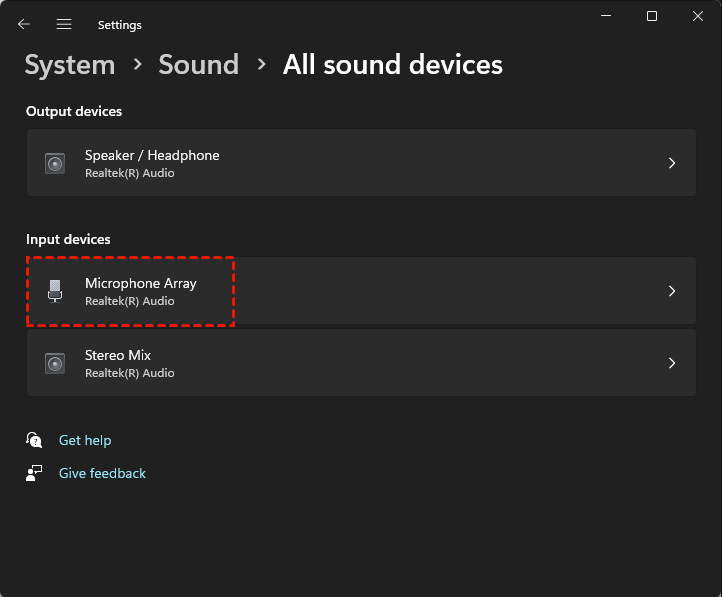Open the Get help link
722x597 pixels.
point(85,440)
